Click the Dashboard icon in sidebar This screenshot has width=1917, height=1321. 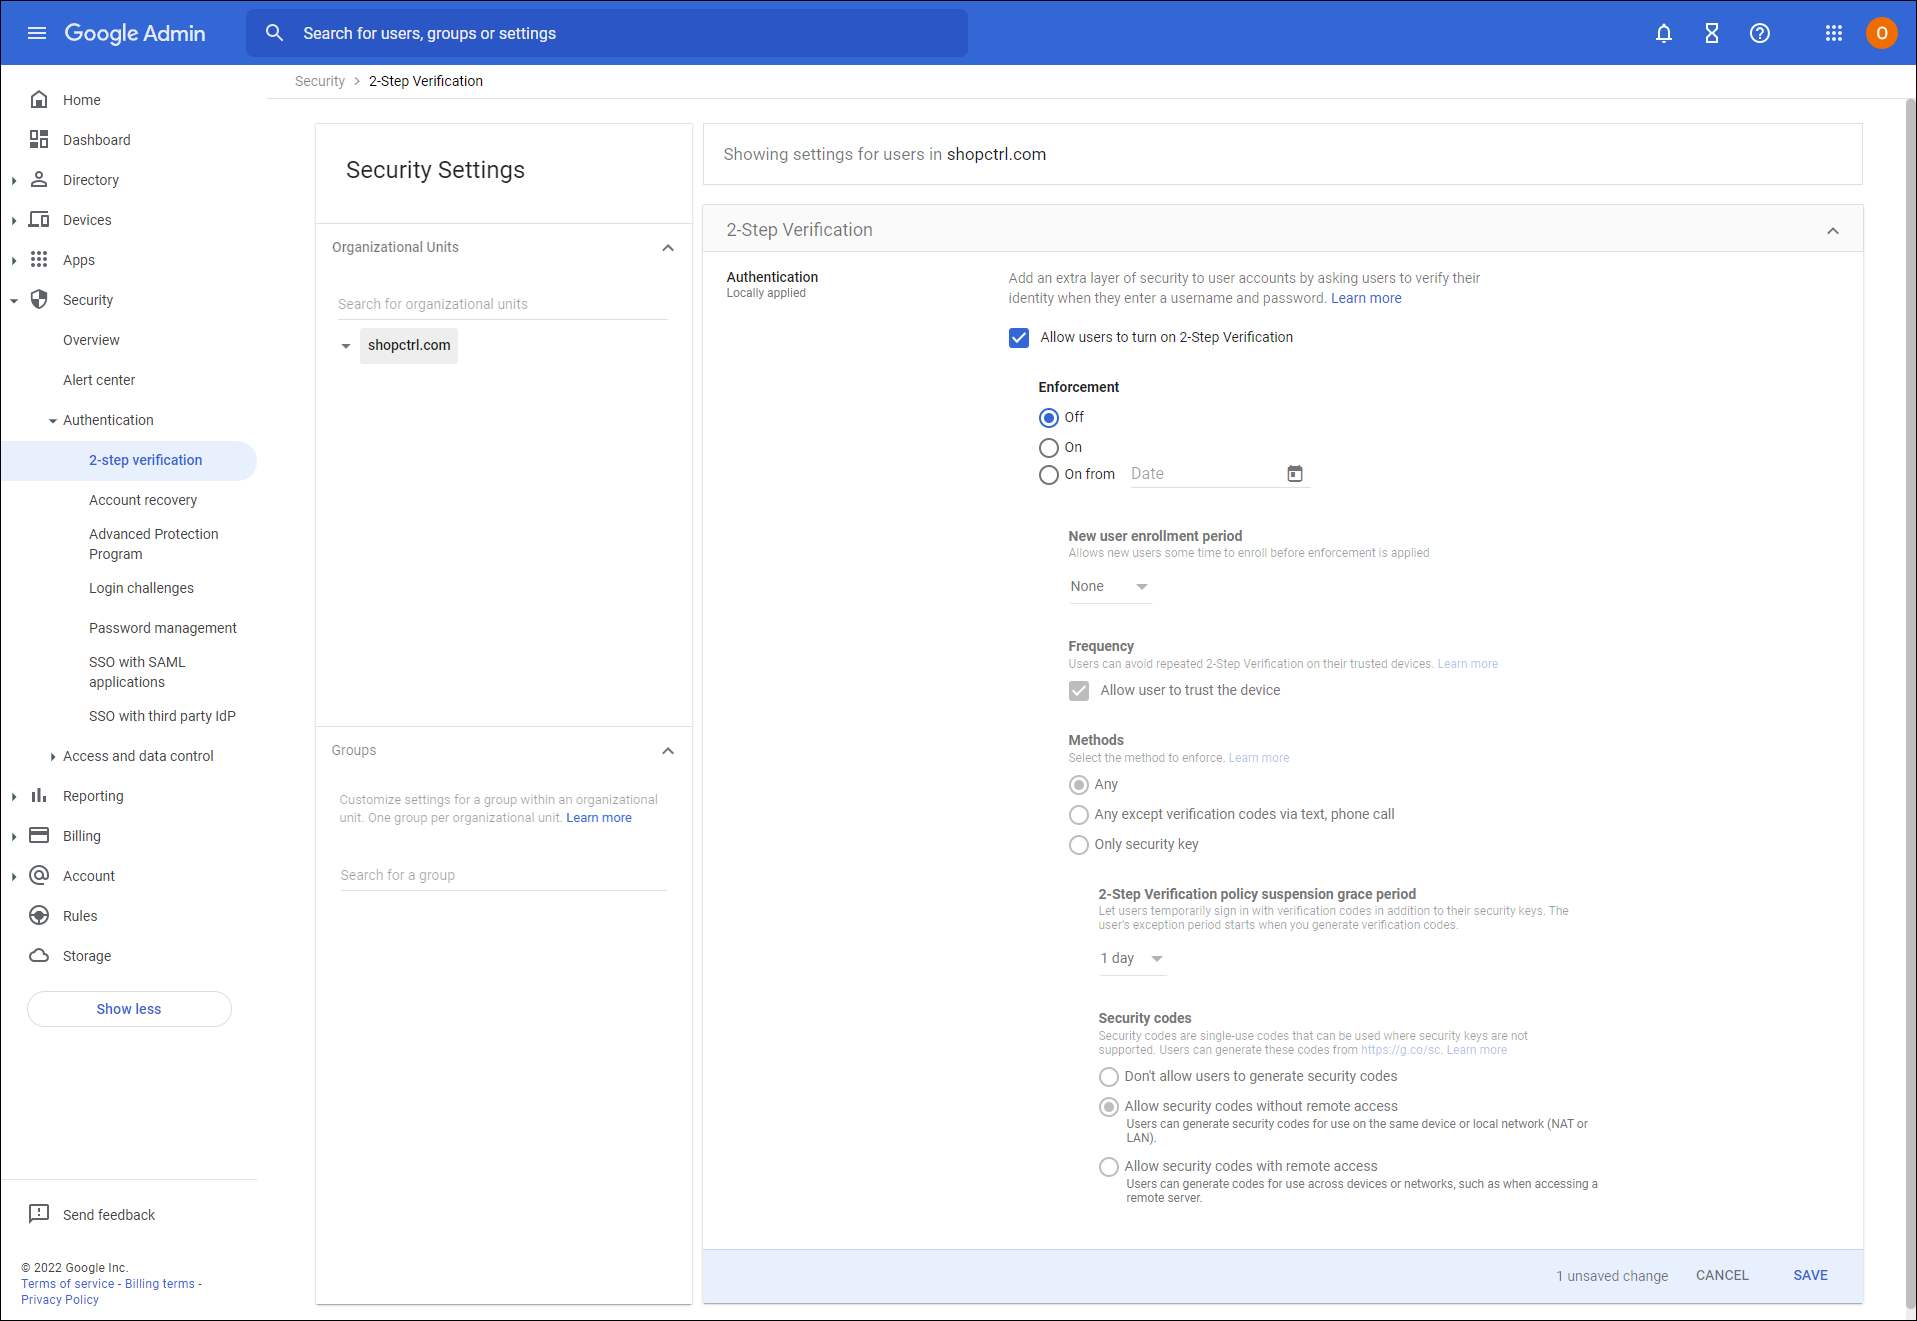pyautogui.click(x=39, y=139)
